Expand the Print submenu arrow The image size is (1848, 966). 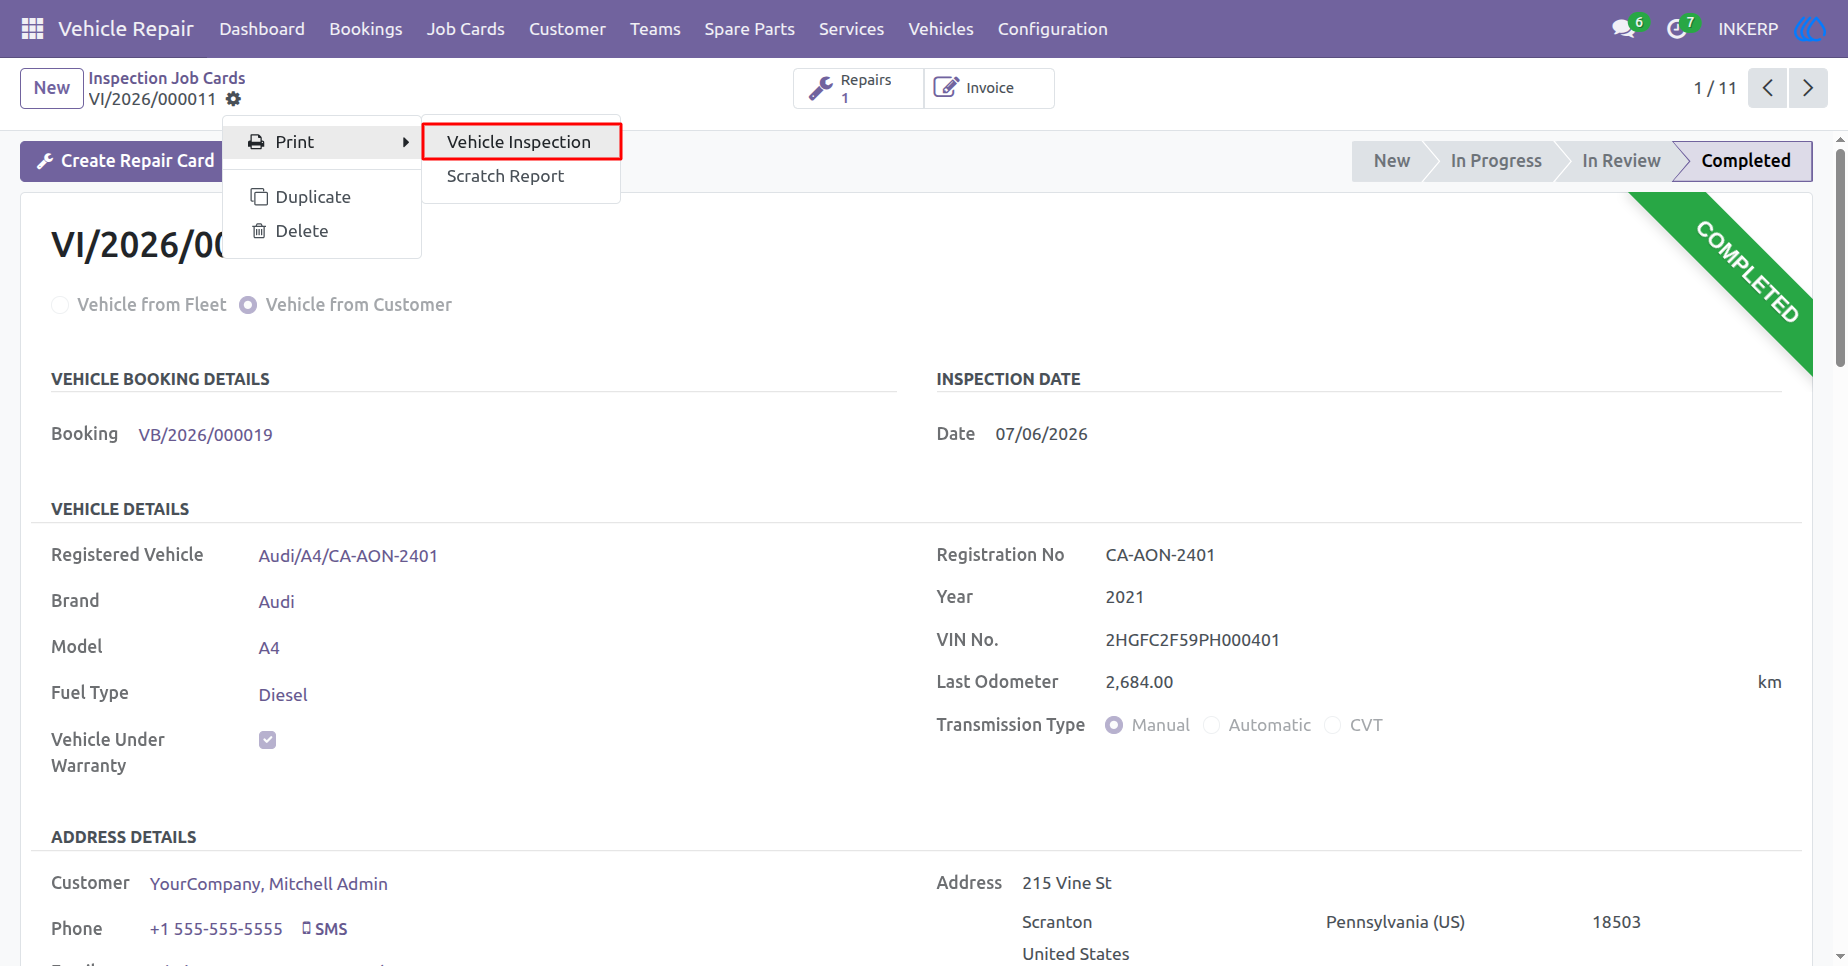coord(406,142)
